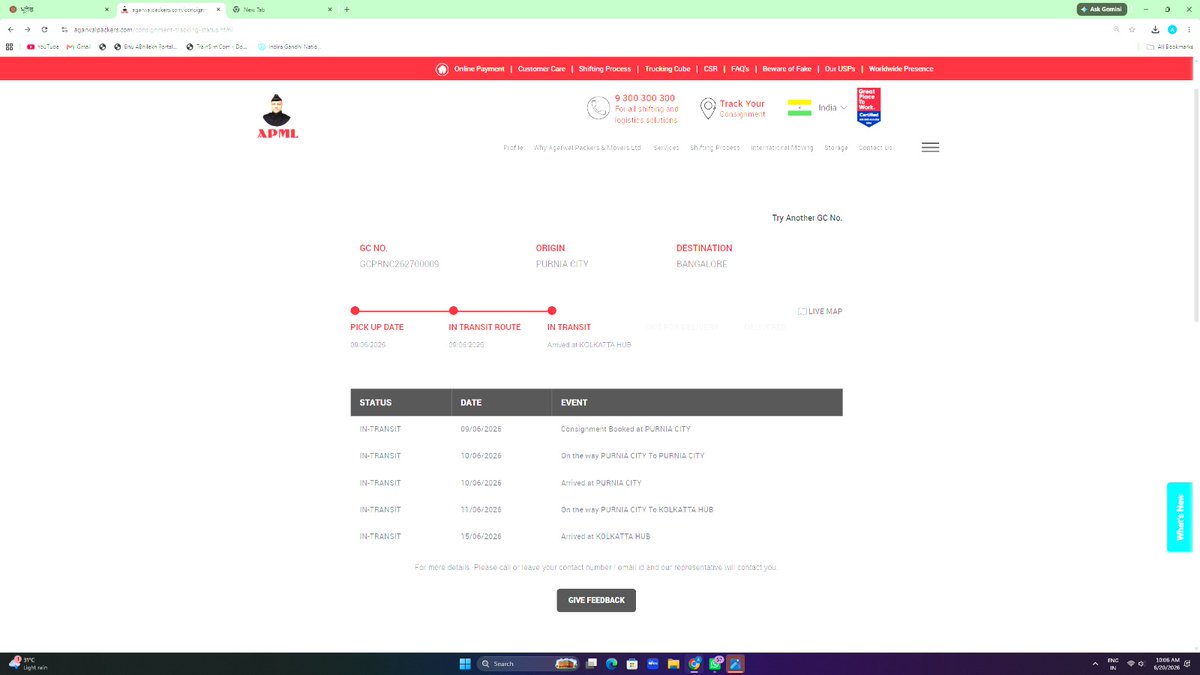This screenshot has width=1200, height=675.
Task: Open the Profile menu item
Action: [513, 148]
